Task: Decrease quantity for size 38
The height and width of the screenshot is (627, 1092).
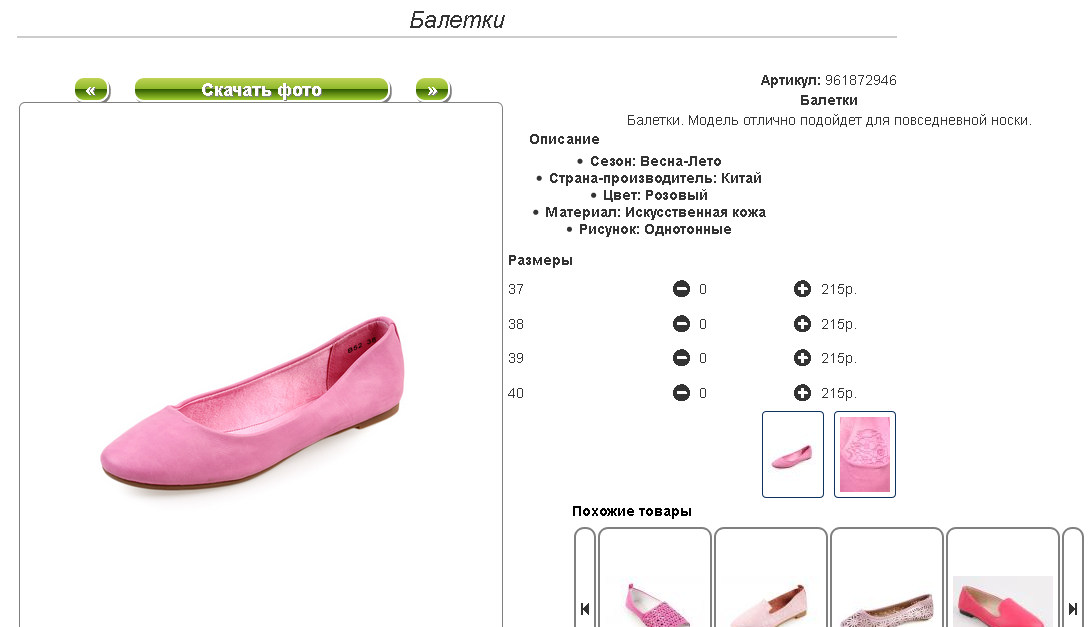Action: click(x=681, y=324)
